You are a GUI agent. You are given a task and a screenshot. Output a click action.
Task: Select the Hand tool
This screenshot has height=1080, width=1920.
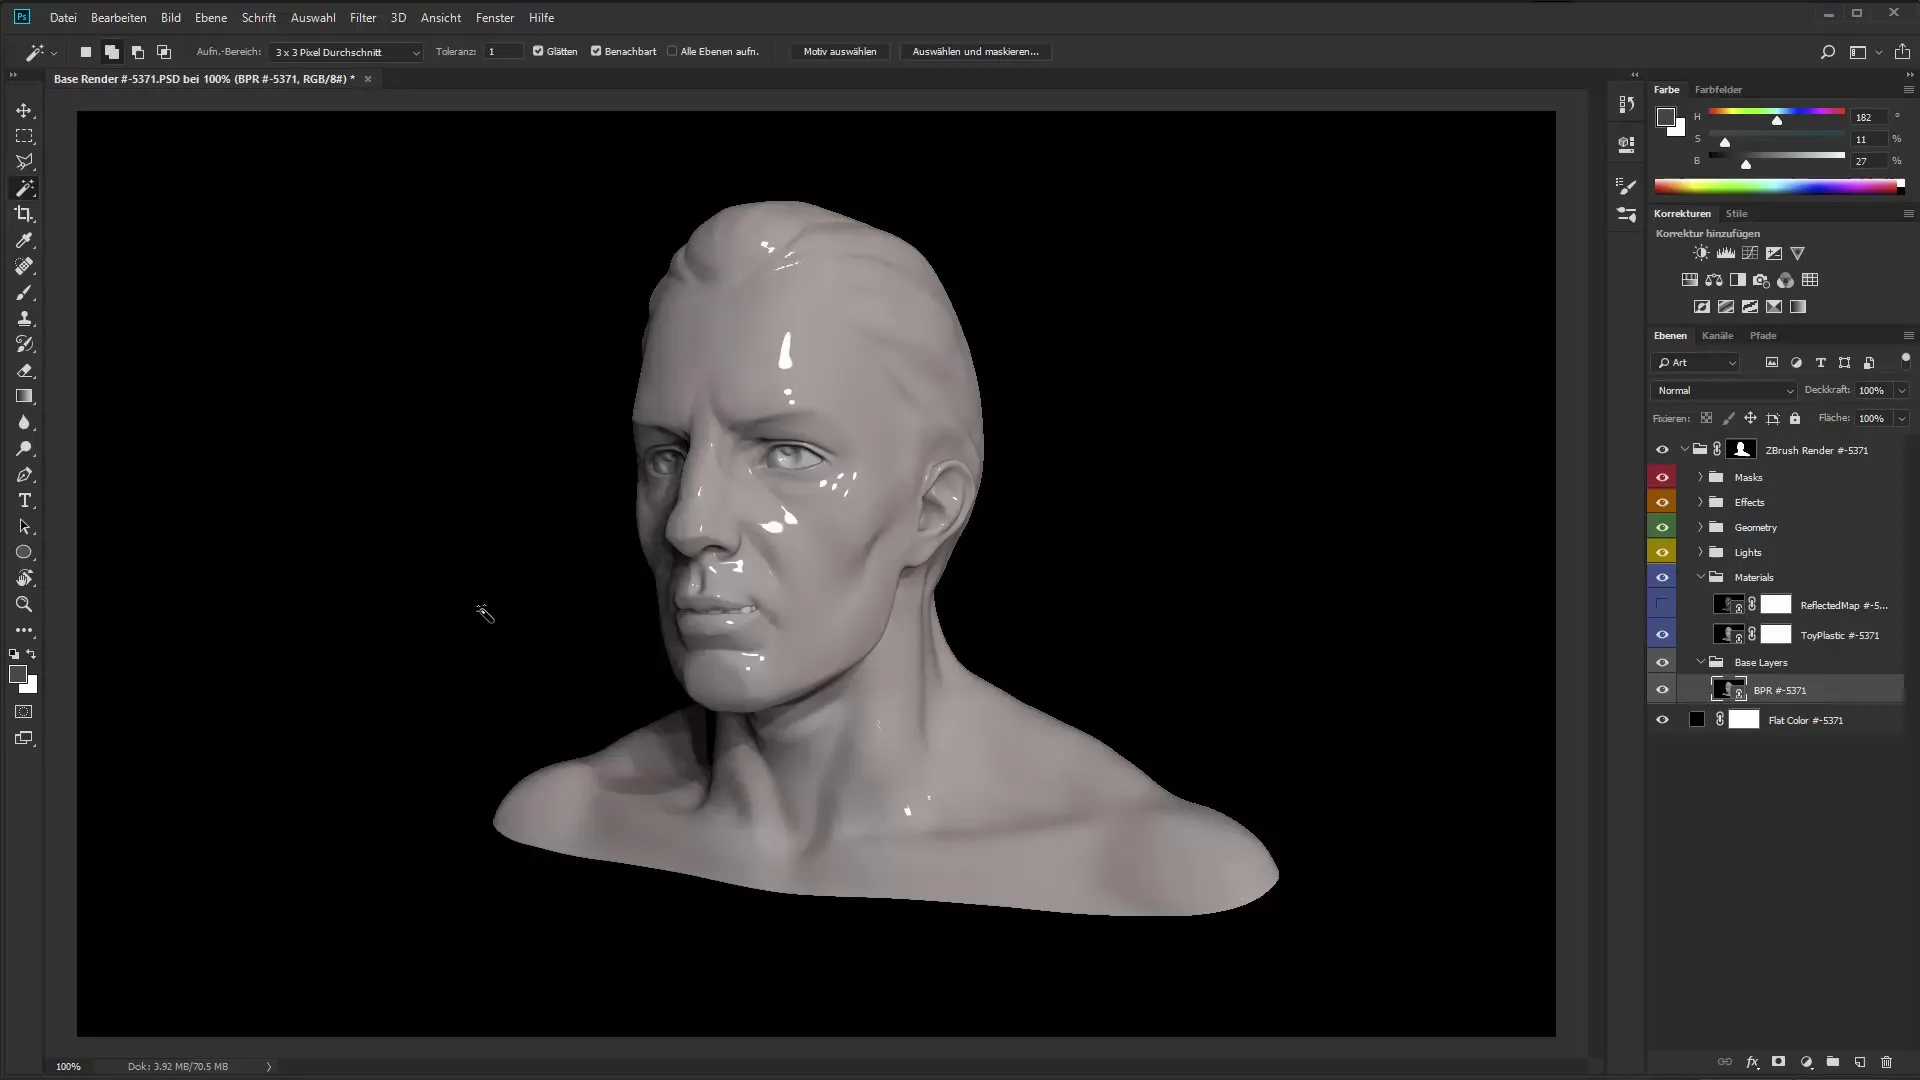(x=24, y=578)
